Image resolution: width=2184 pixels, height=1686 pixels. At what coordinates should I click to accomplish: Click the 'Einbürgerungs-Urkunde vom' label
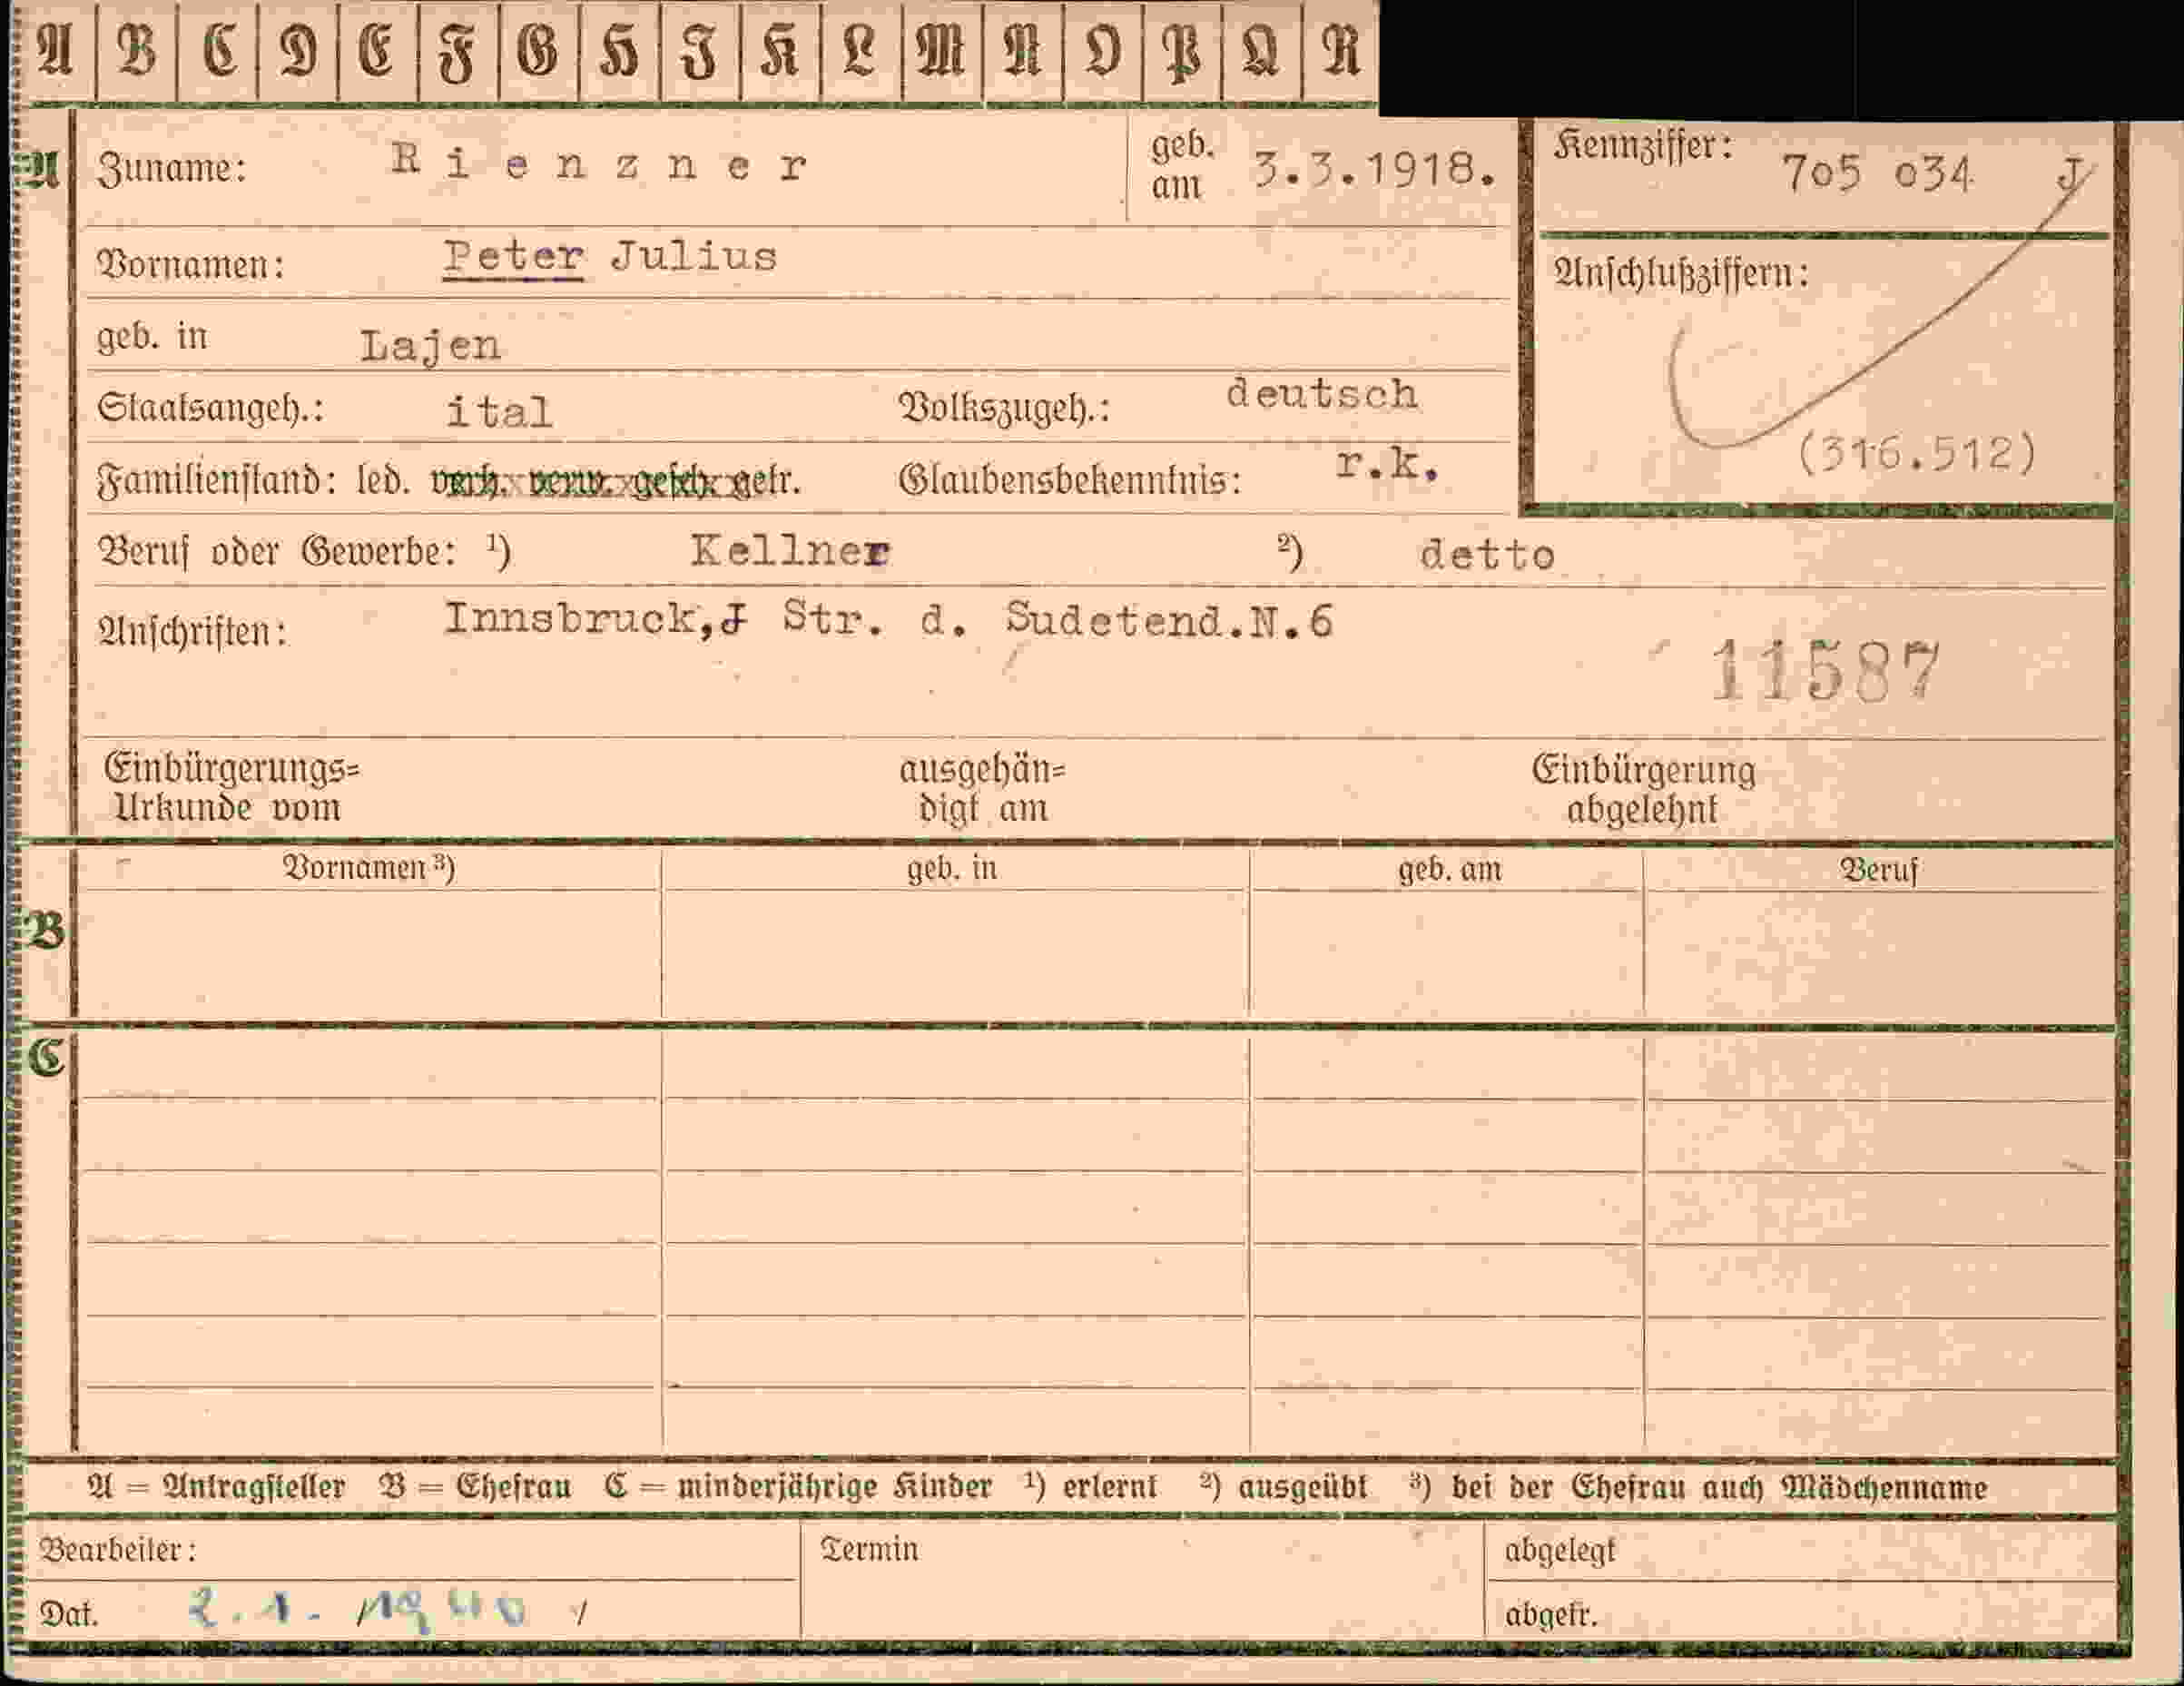pos(232,788)
